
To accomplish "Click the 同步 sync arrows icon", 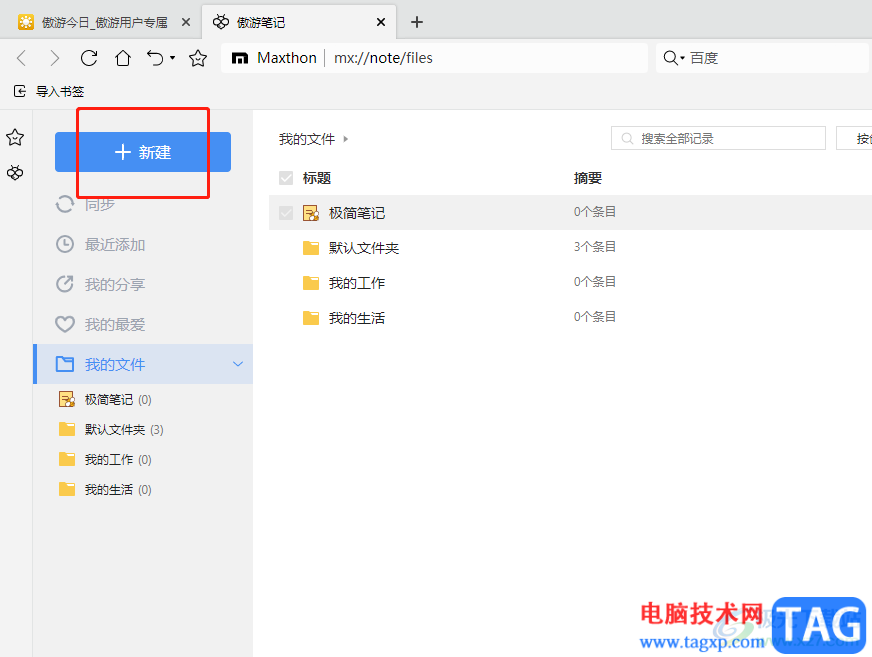I will (x=65, y=204).
